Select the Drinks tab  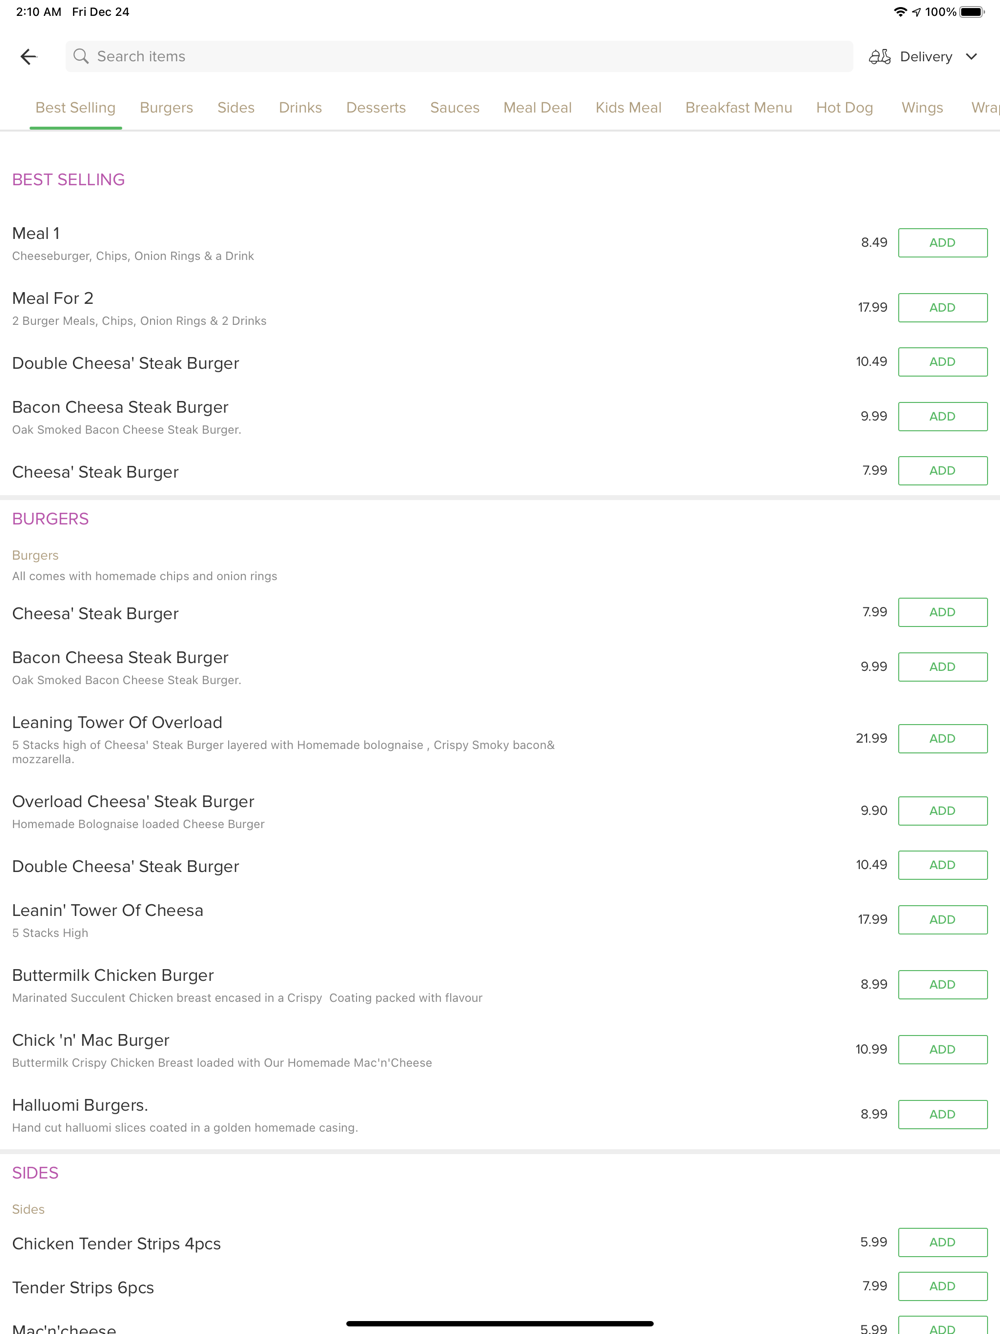[x=300, y=108]
